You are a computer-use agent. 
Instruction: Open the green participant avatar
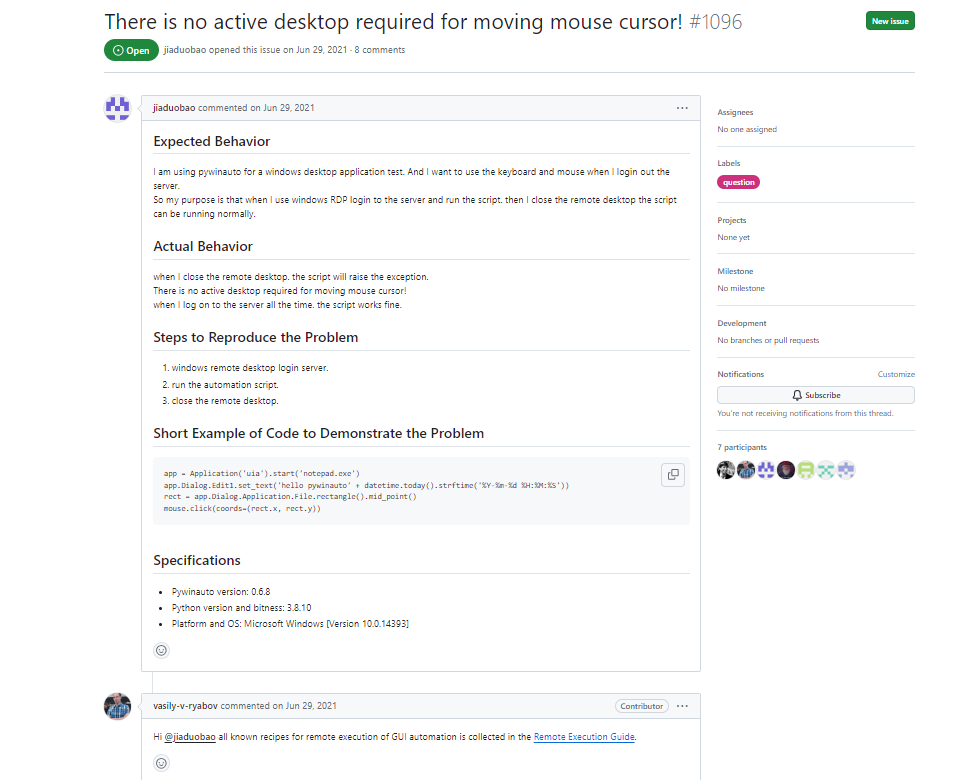tap(806, 470)
